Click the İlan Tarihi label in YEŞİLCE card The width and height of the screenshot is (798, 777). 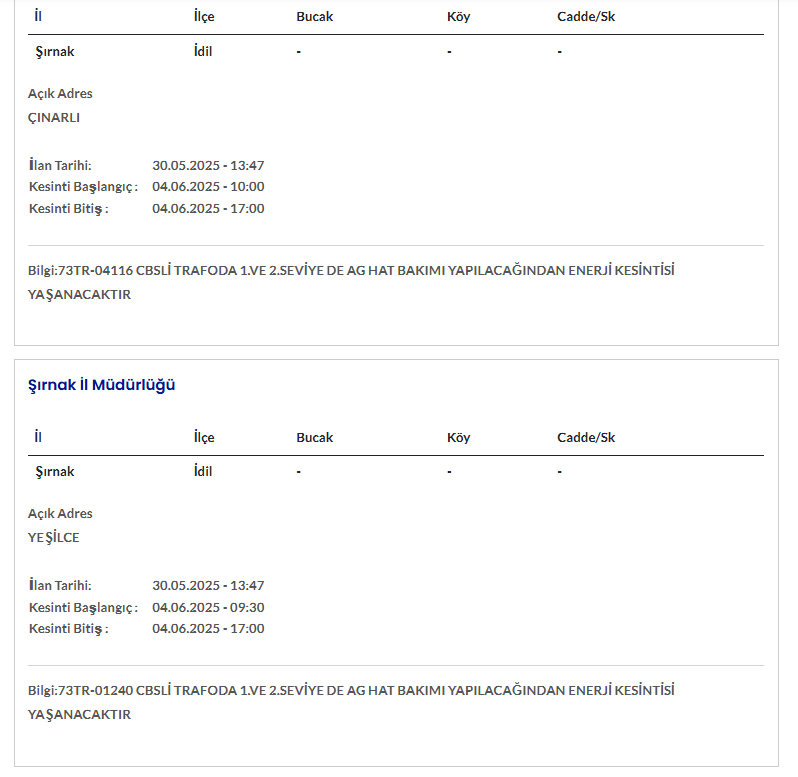[x=60, y=585]
